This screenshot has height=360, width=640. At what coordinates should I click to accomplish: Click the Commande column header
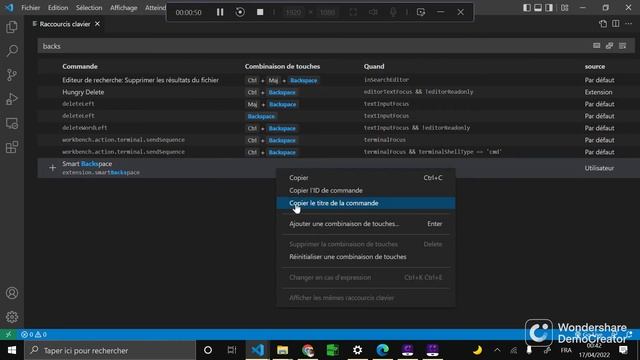point(80,67)
